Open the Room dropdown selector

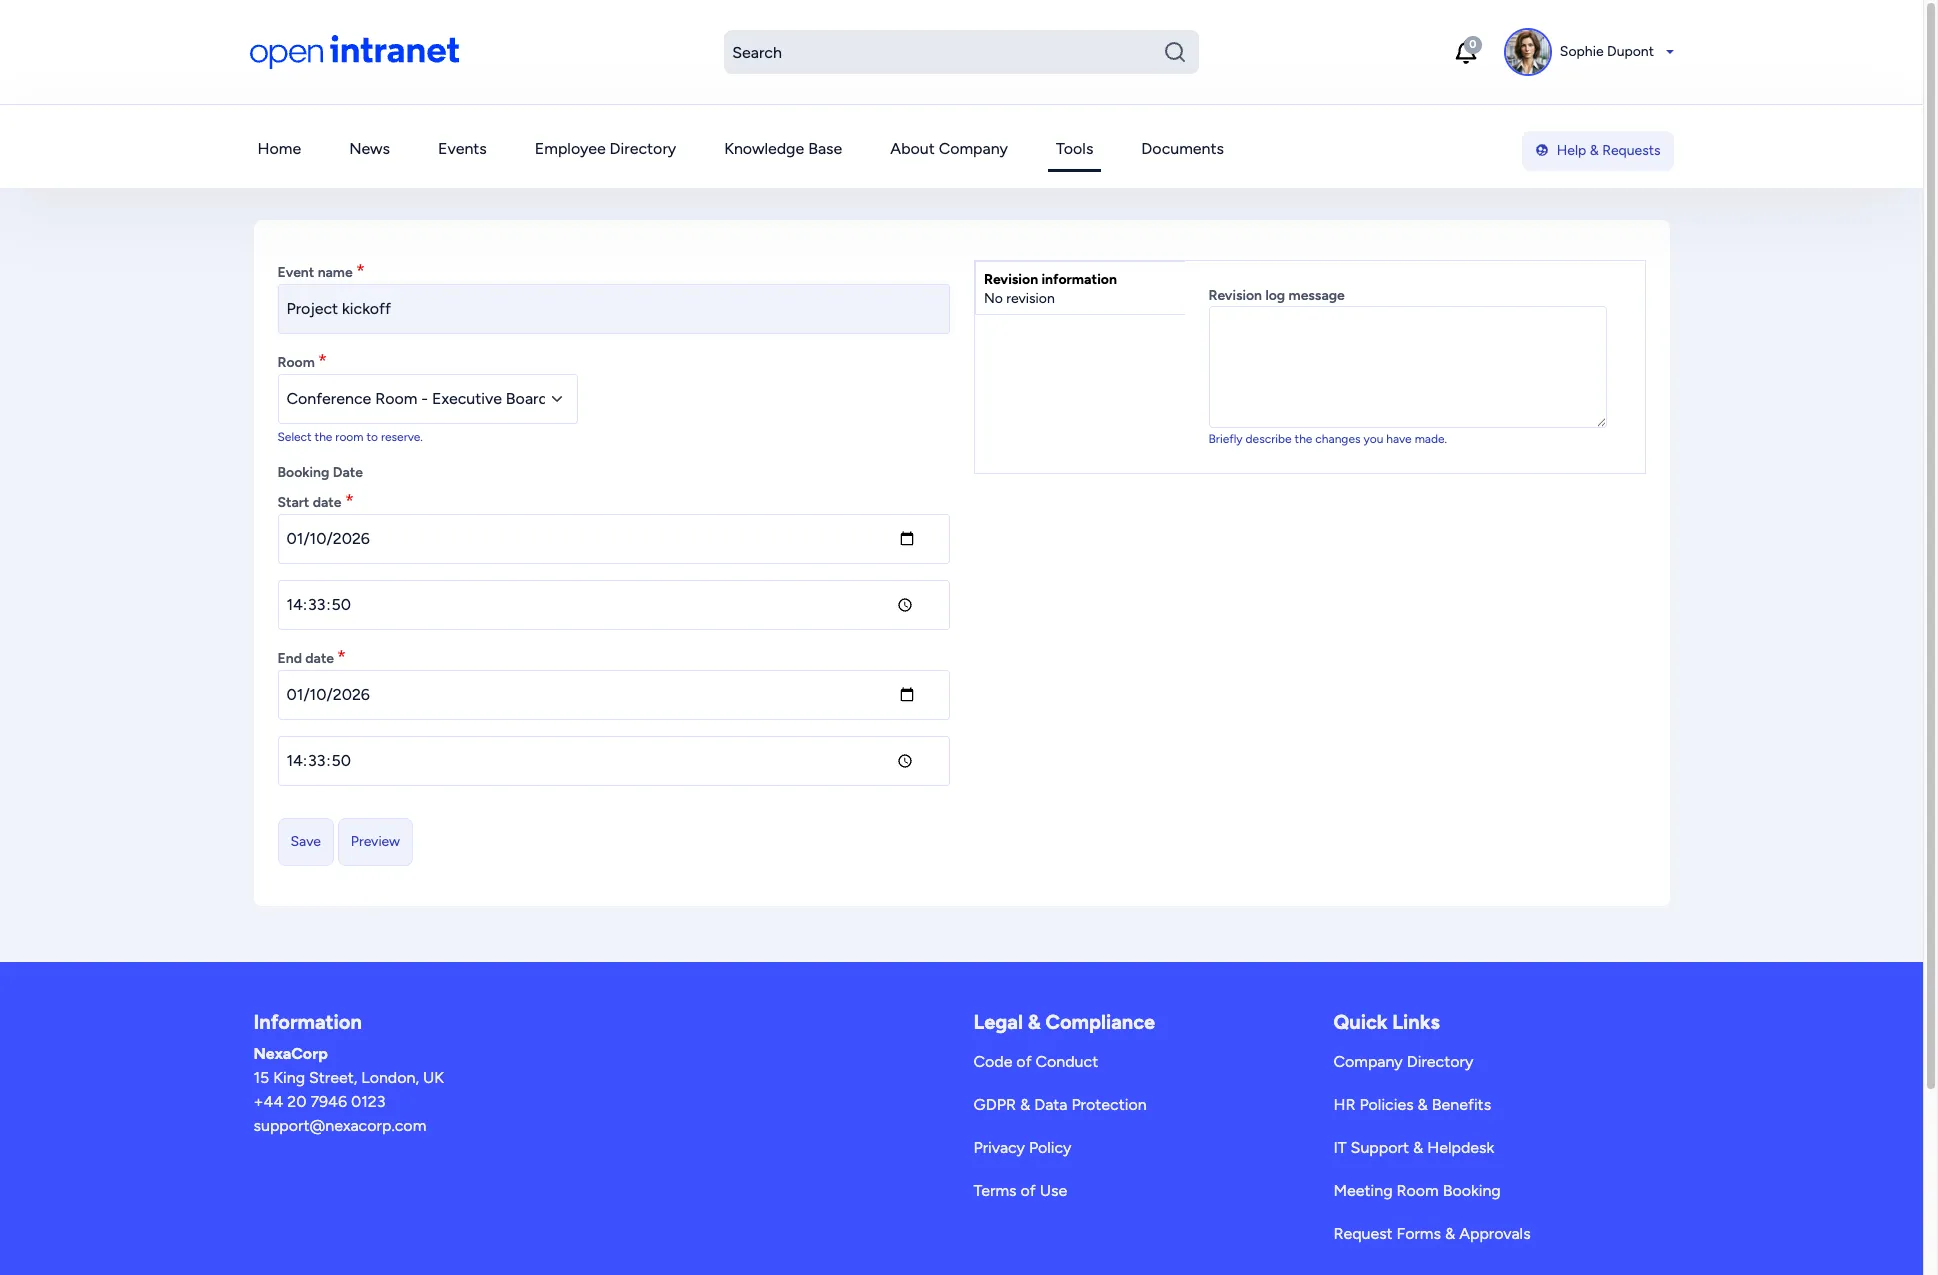(x=427, y=399)
